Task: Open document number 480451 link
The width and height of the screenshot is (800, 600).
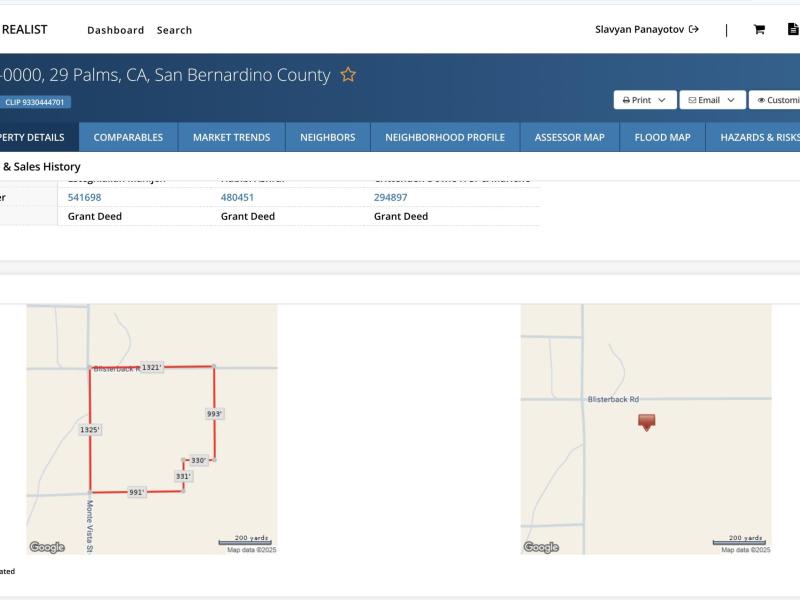Action: (237, 197)
